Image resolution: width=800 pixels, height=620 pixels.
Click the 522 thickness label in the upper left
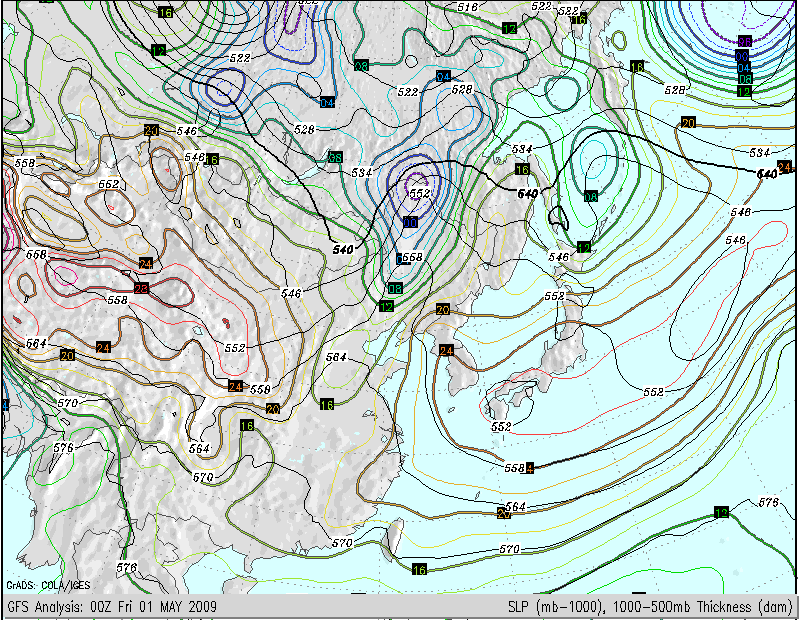coord(240,58)
